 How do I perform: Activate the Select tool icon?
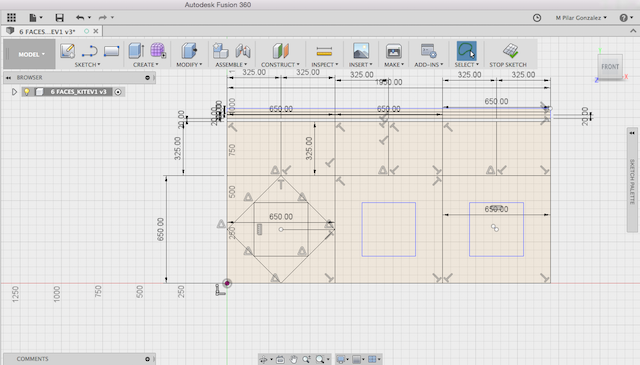[x=467, y=51]
